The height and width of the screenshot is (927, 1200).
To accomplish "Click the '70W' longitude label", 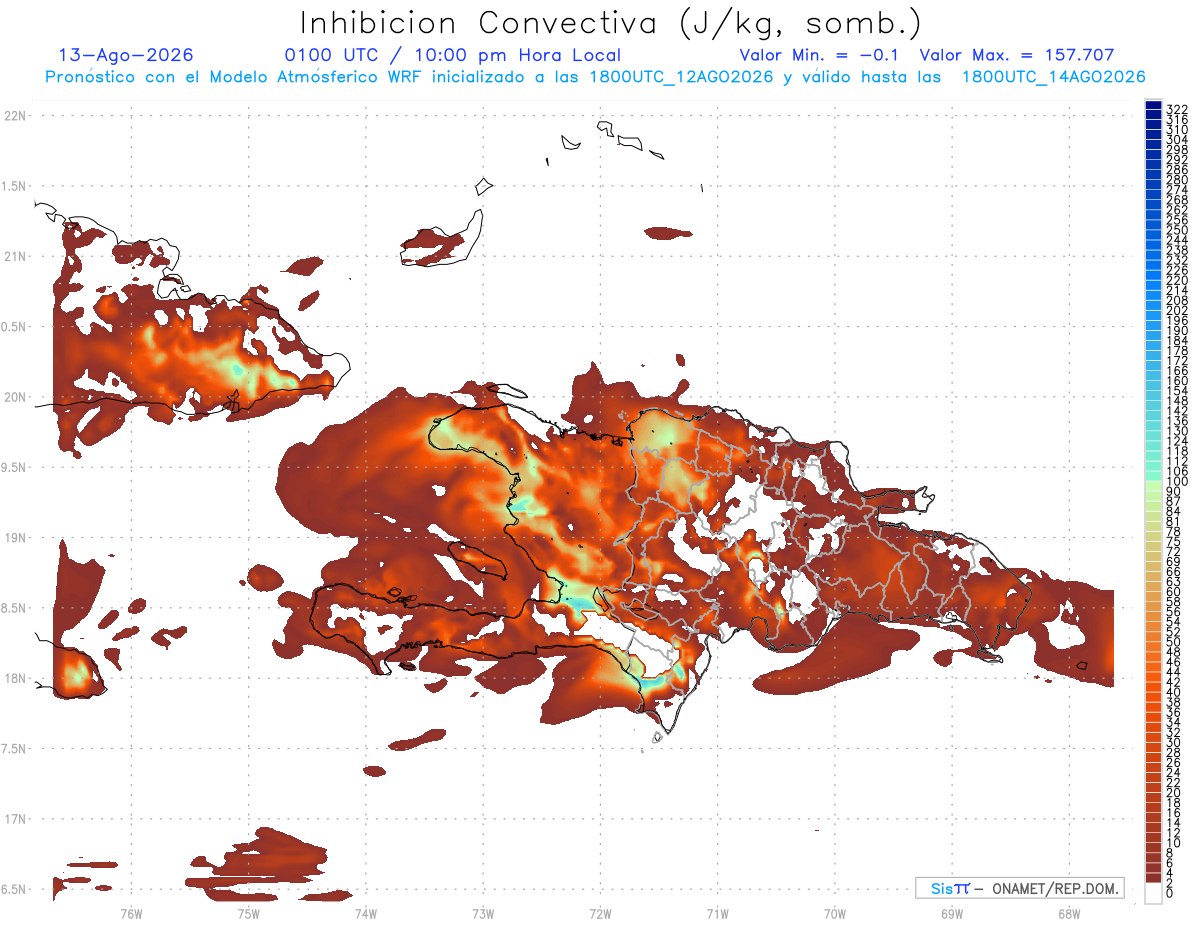I will click(835, 912).
